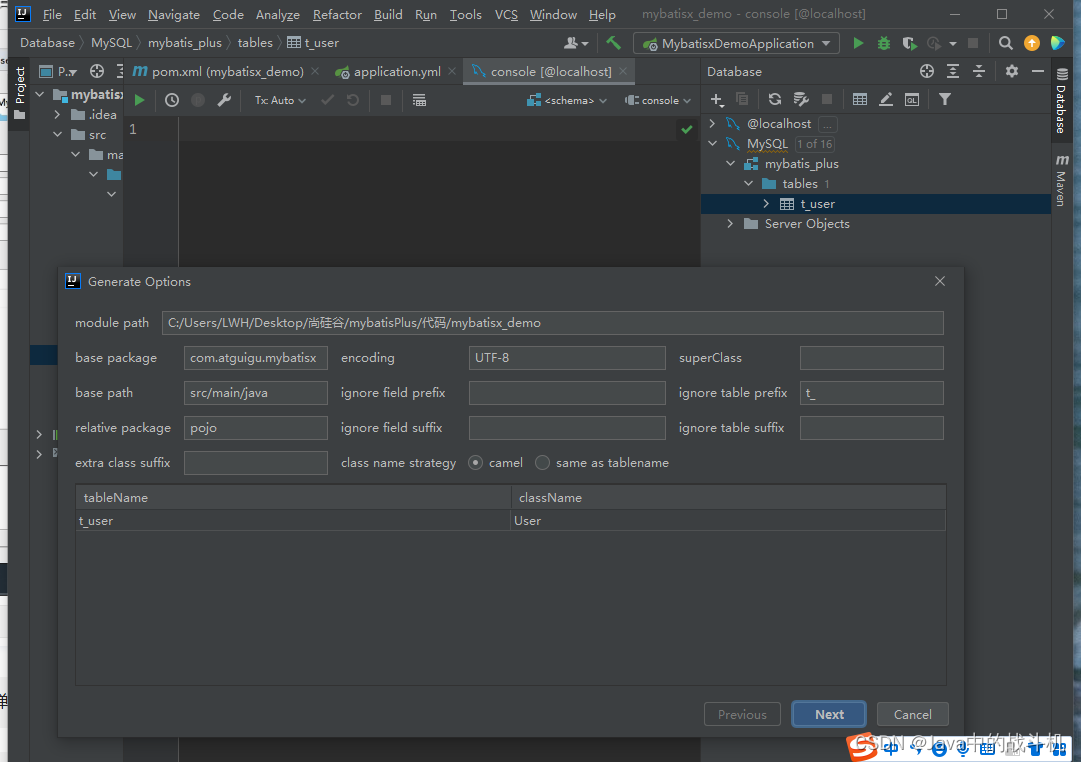Screen dimensions: 1081x762
Task: Expand the Server Objects node
Action: click(730, 223)
